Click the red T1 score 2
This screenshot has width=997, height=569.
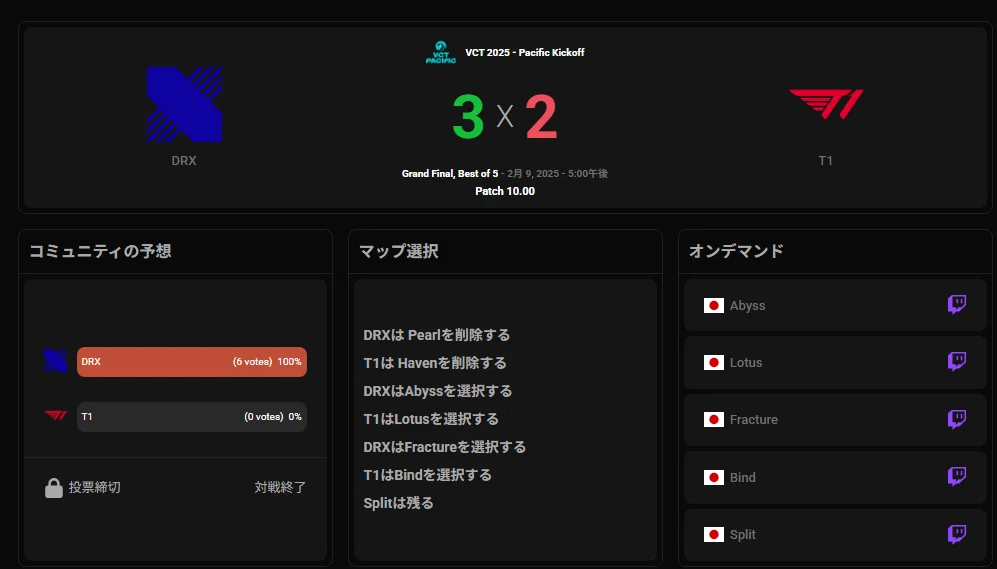pos(542,116)
